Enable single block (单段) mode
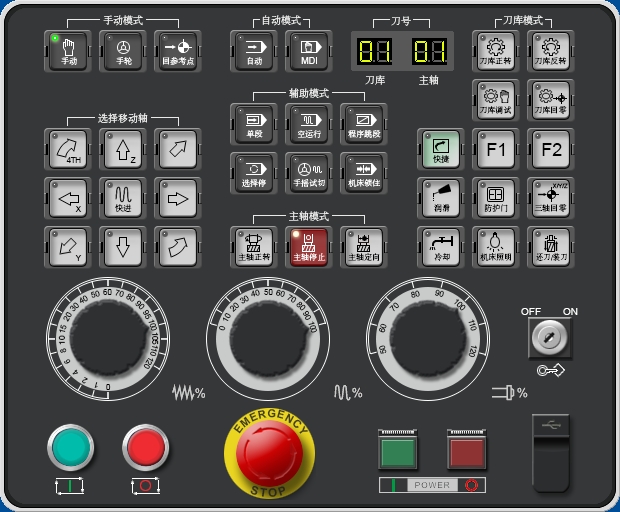Viewport: 620px width, 512px height. tap(254, 124)
